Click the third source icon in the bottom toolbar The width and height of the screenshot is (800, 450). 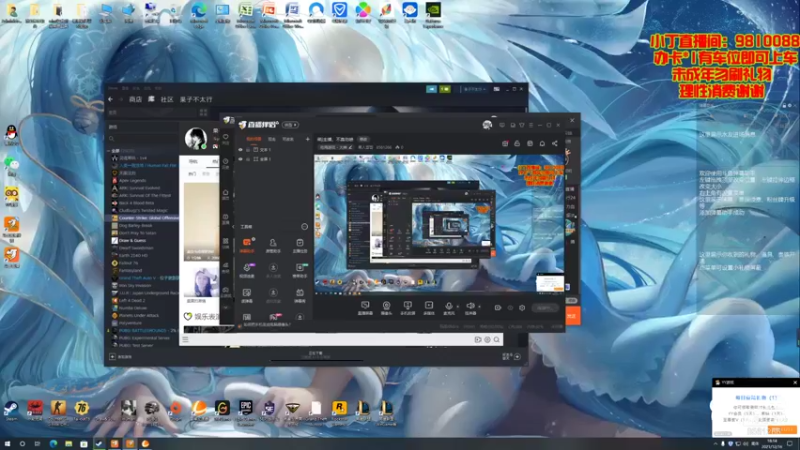pos(407,307)
